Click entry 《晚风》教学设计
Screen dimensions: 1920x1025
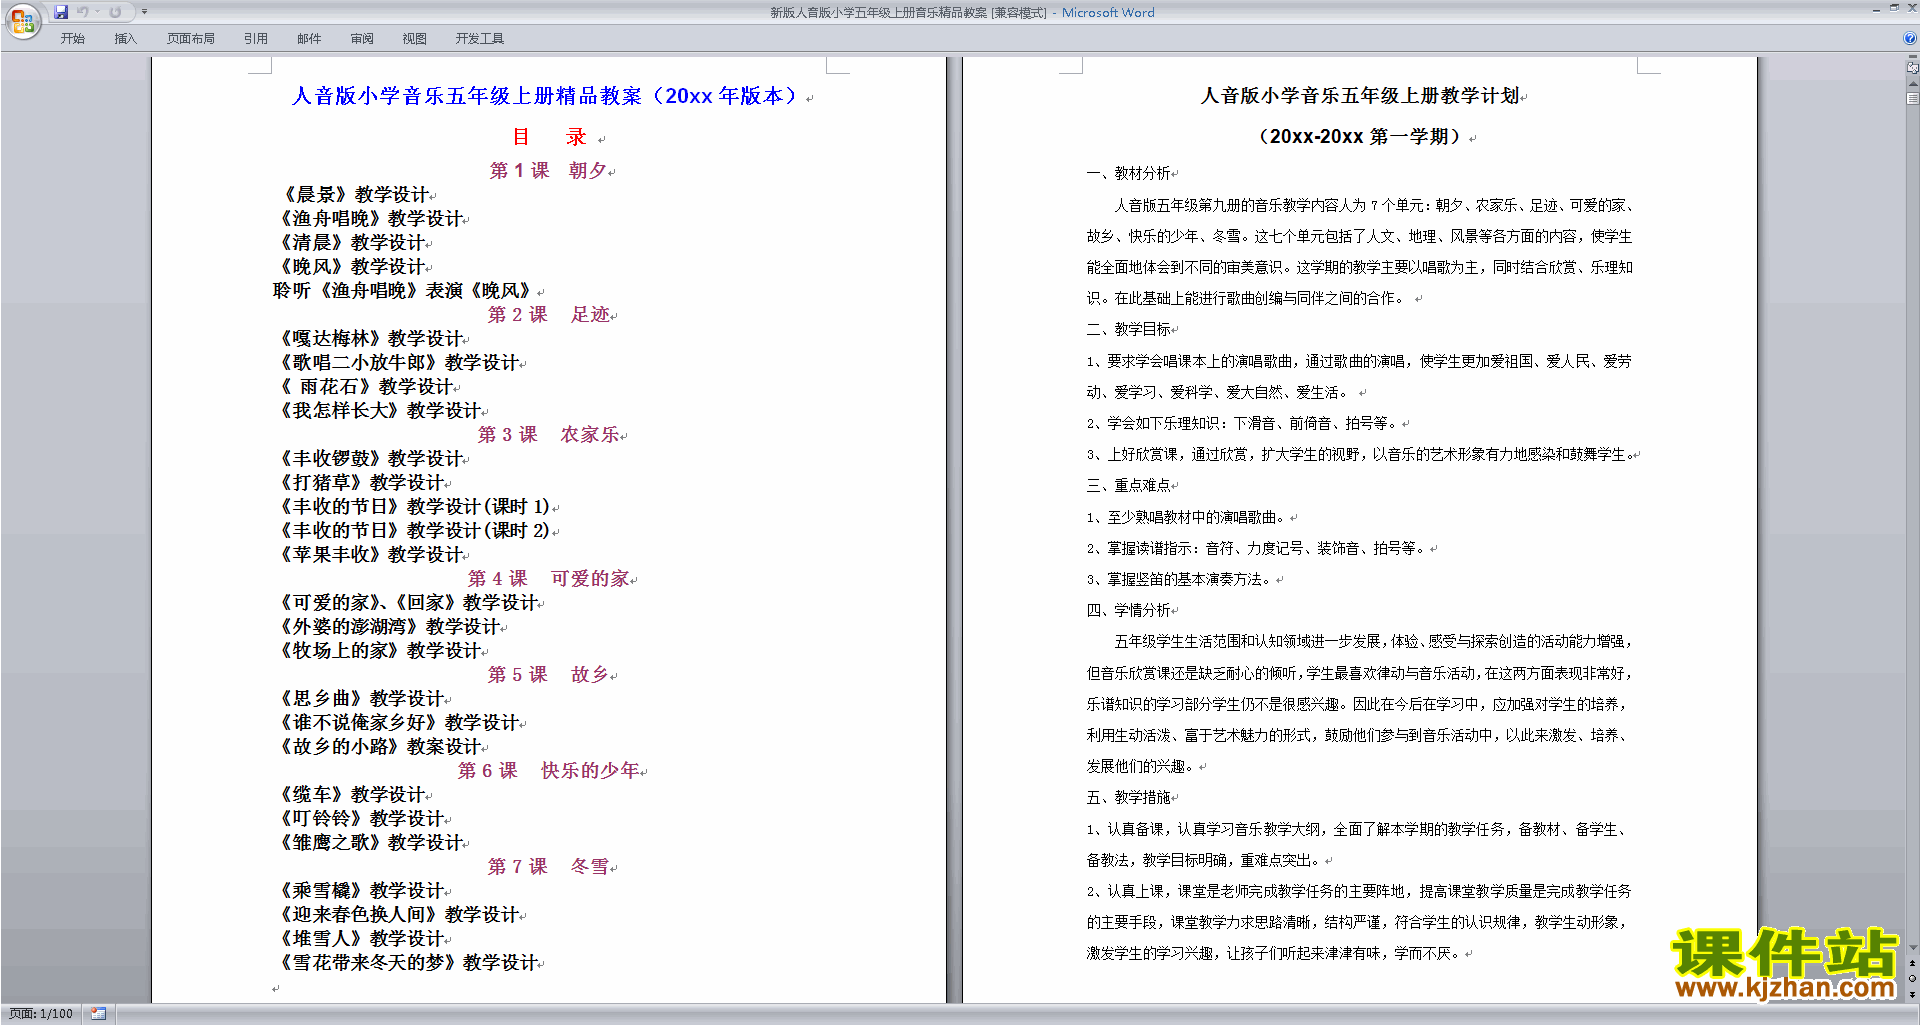(353, 267)
